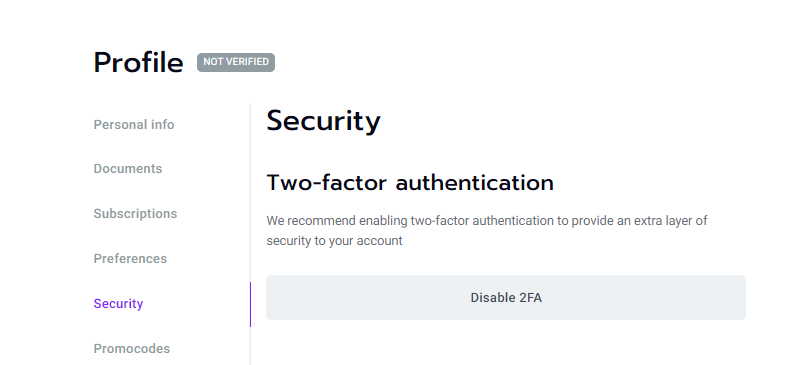Click the Two-factor authentication subheading
Screen dimensions: 798x365
tap(410, 183)
